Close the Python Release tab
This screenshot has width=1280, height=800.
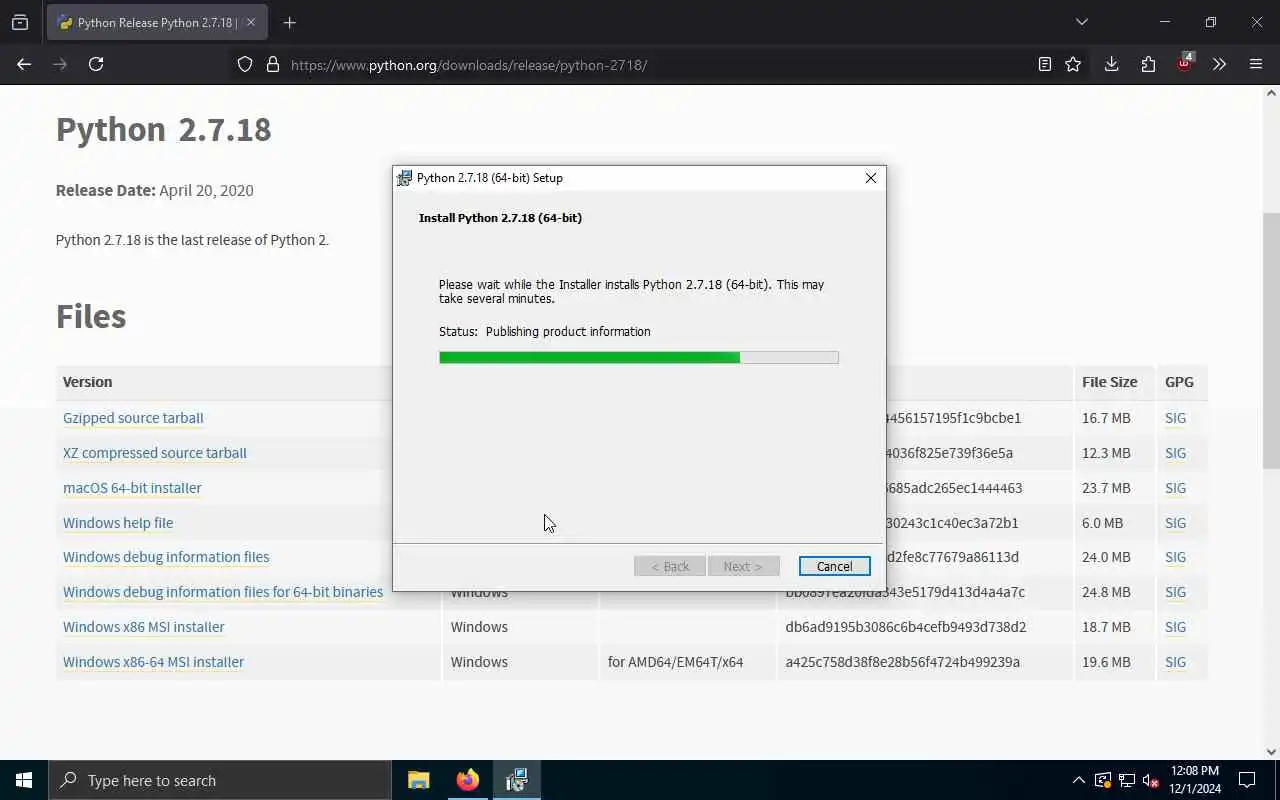click(251, 22)
